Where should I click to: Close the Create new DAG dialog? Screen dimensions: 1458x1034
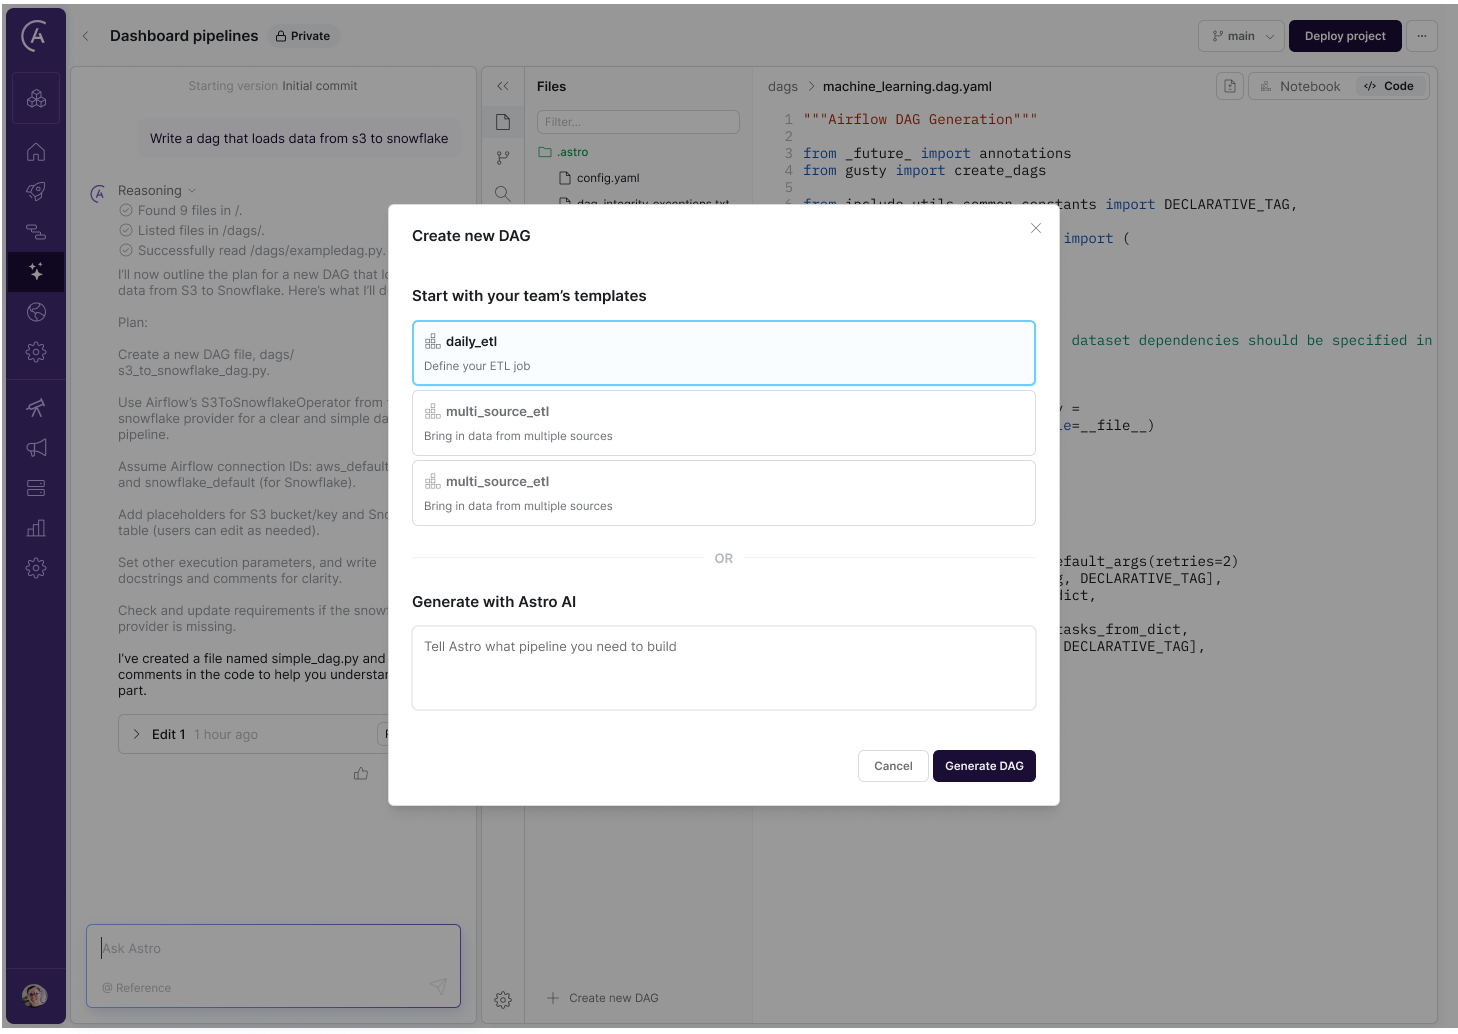click(x=1036, y=228)
